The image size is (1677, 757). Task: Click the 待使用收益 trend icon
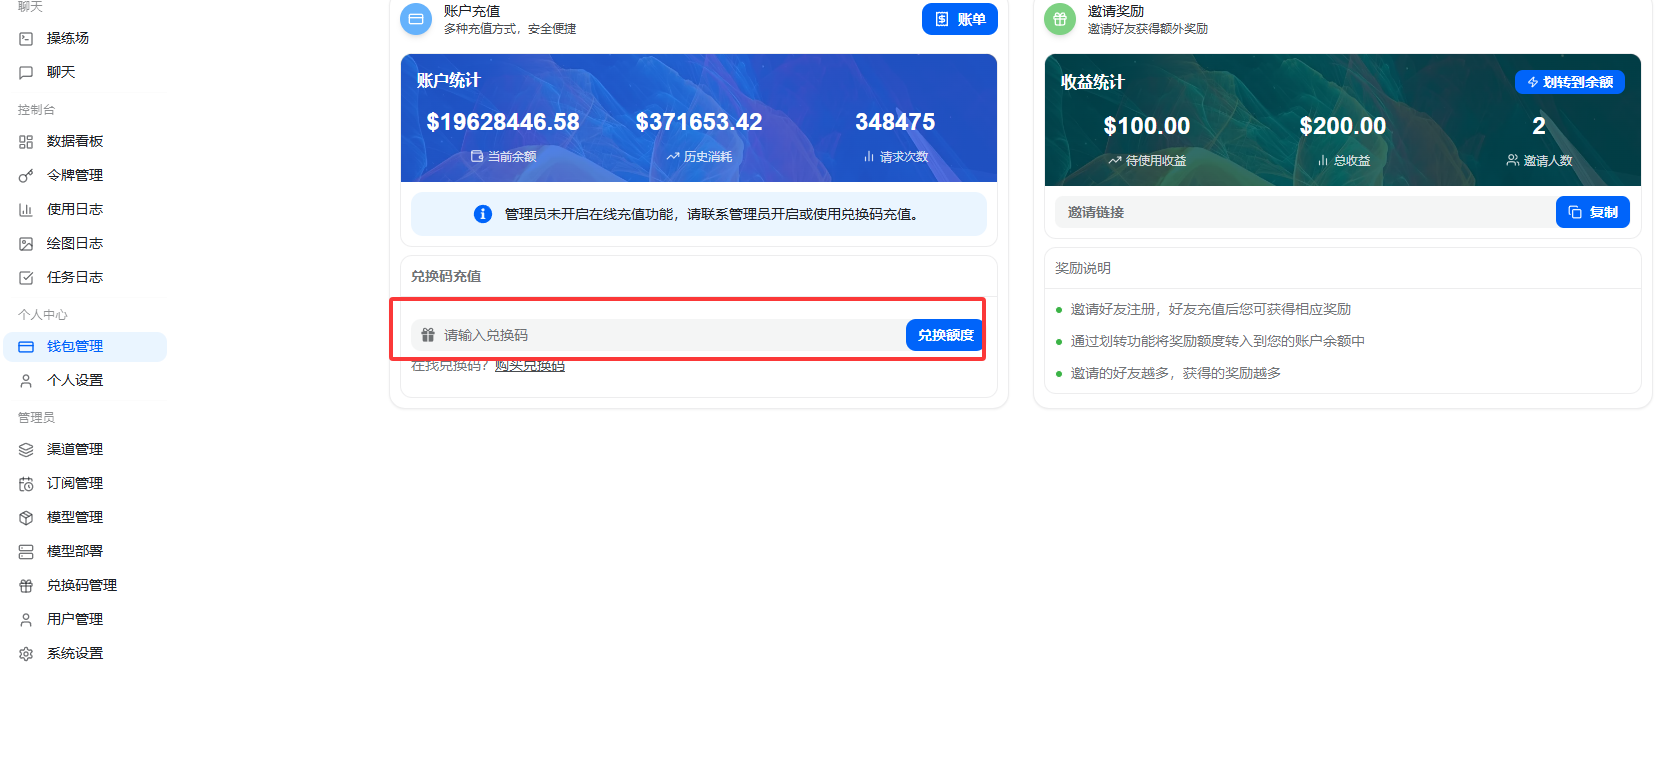[1115, 160]
